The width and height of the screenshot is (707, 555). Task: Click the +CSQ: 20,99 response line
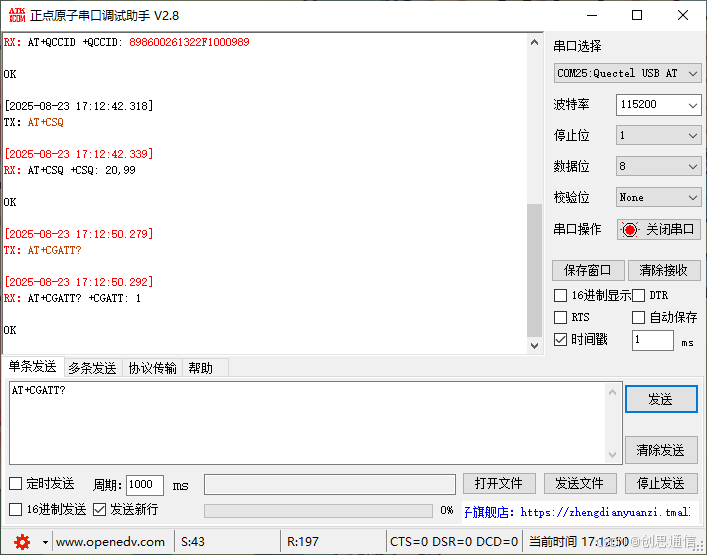click(103, 170)
